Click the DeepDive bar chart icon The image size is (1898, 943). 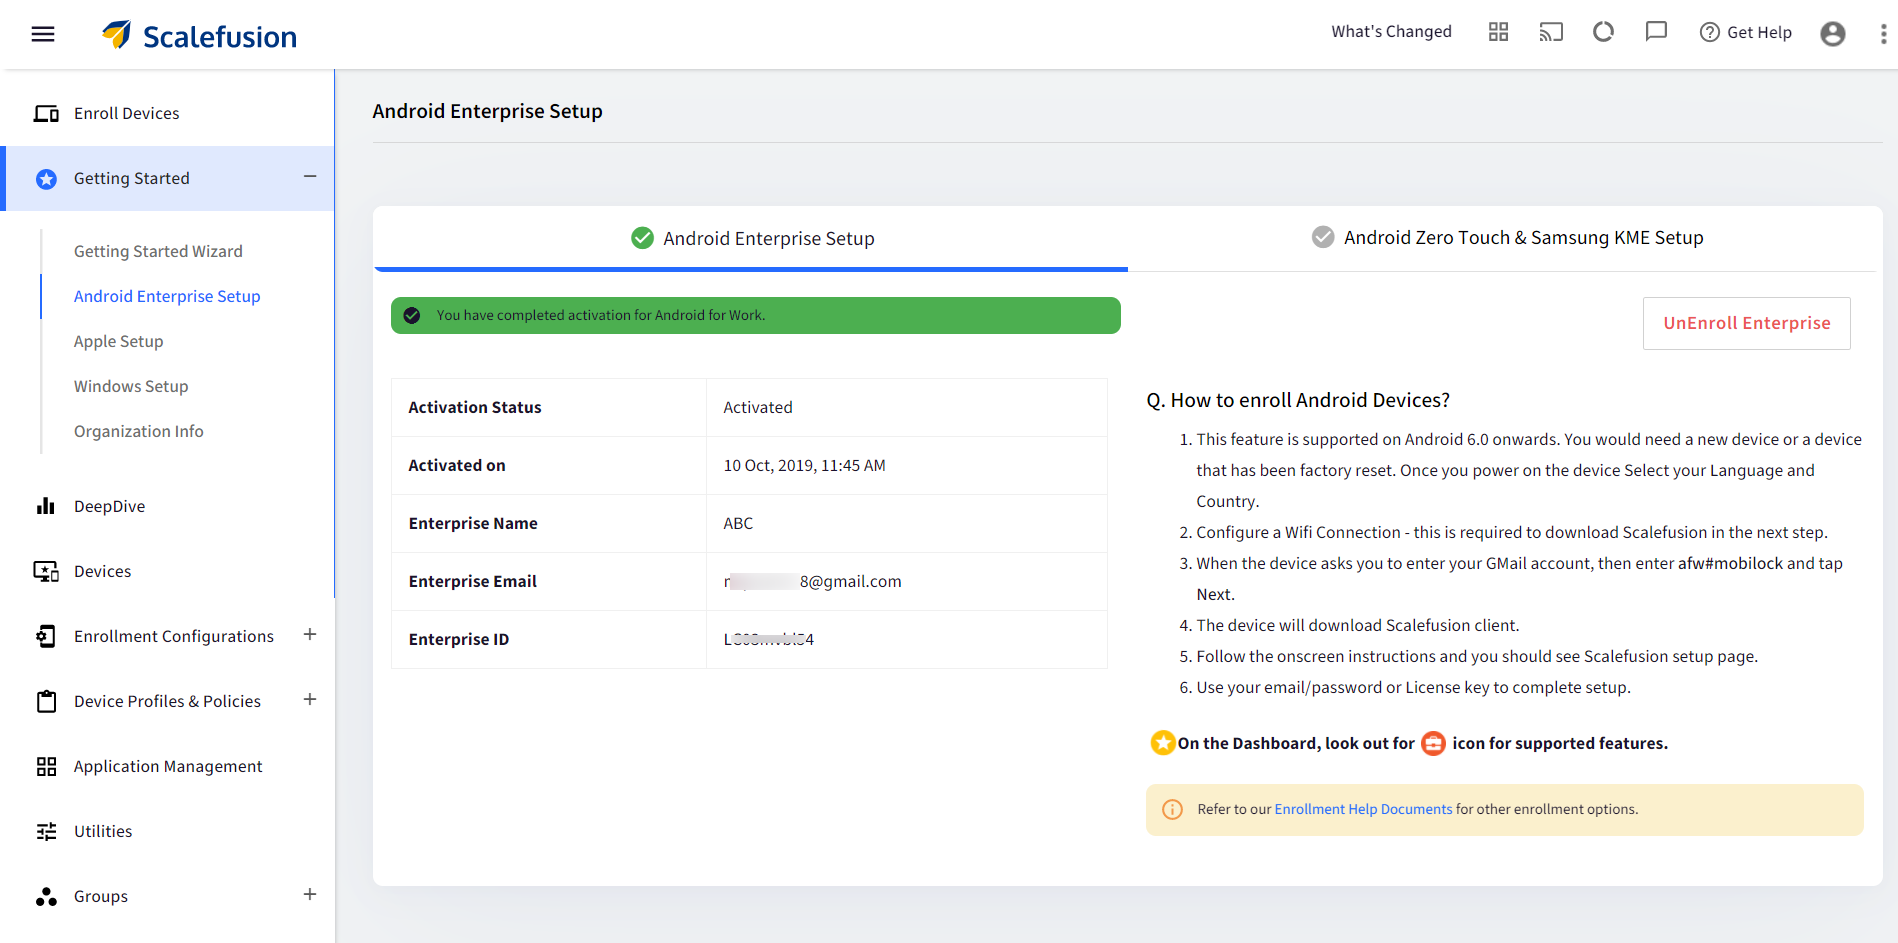(46, 506)
